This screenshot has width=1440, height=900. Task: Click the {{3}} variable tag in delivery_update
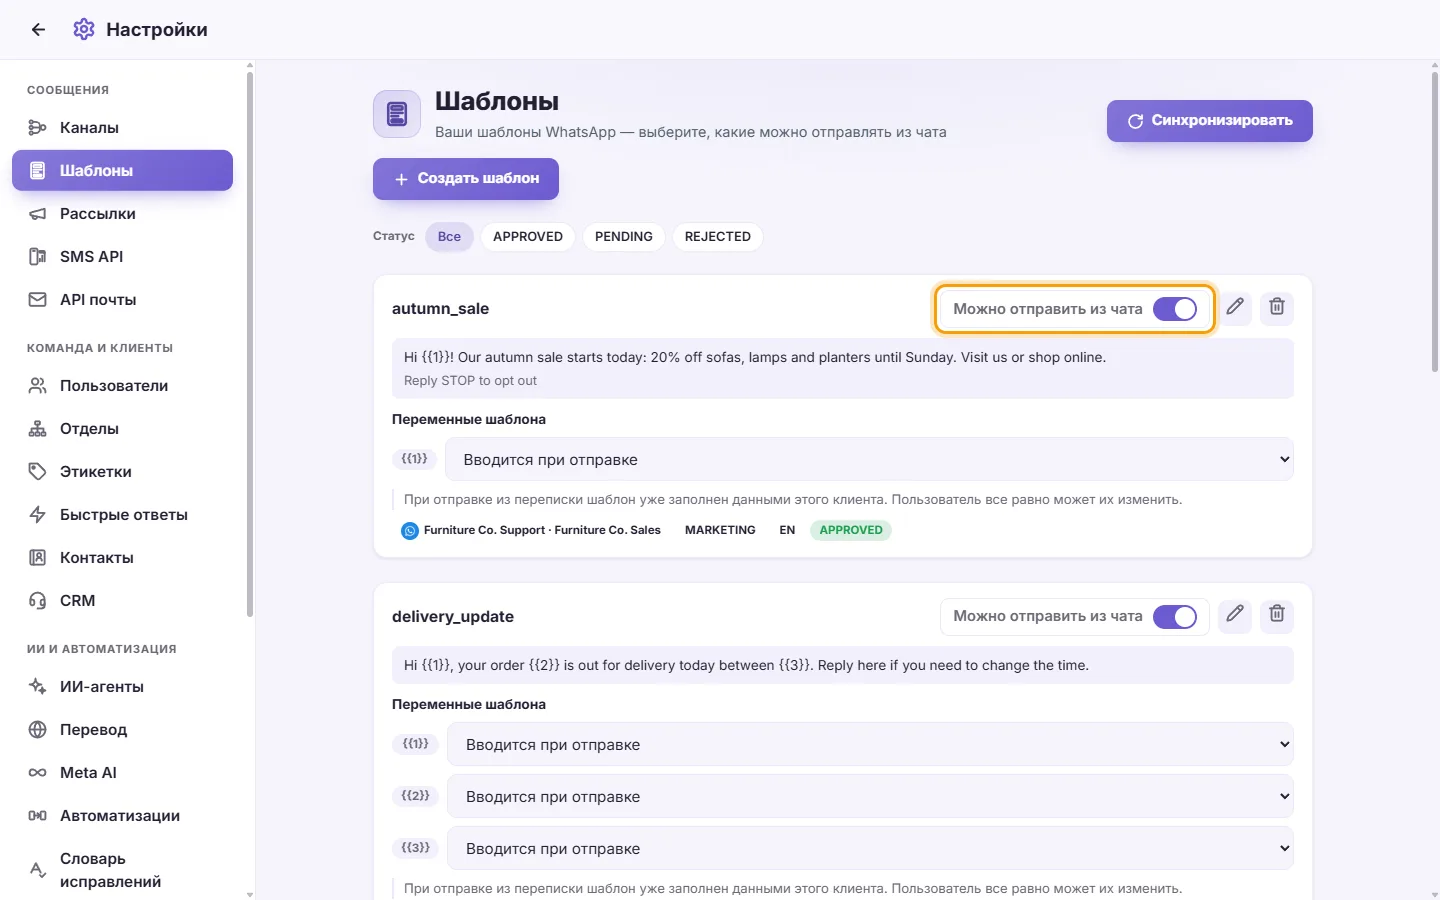(415, 848)
